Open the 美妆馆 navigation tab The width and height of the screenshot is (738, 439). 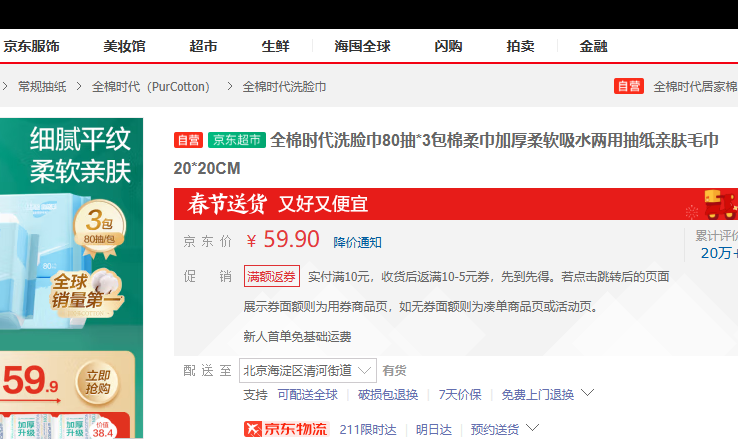click(124, 46)
